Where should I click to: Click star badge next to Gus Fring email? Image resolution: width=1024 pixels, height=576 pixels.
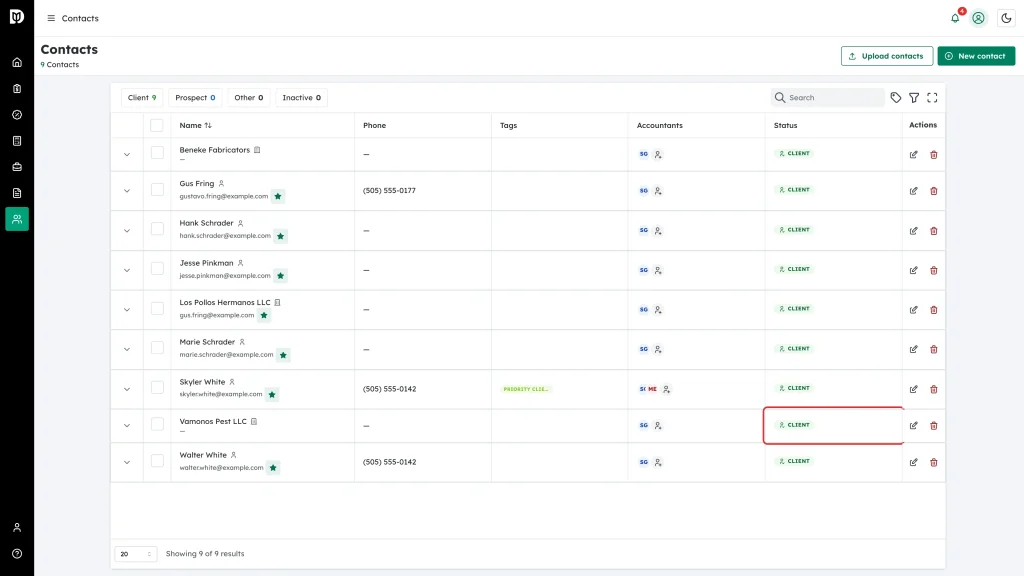point(278,196)
